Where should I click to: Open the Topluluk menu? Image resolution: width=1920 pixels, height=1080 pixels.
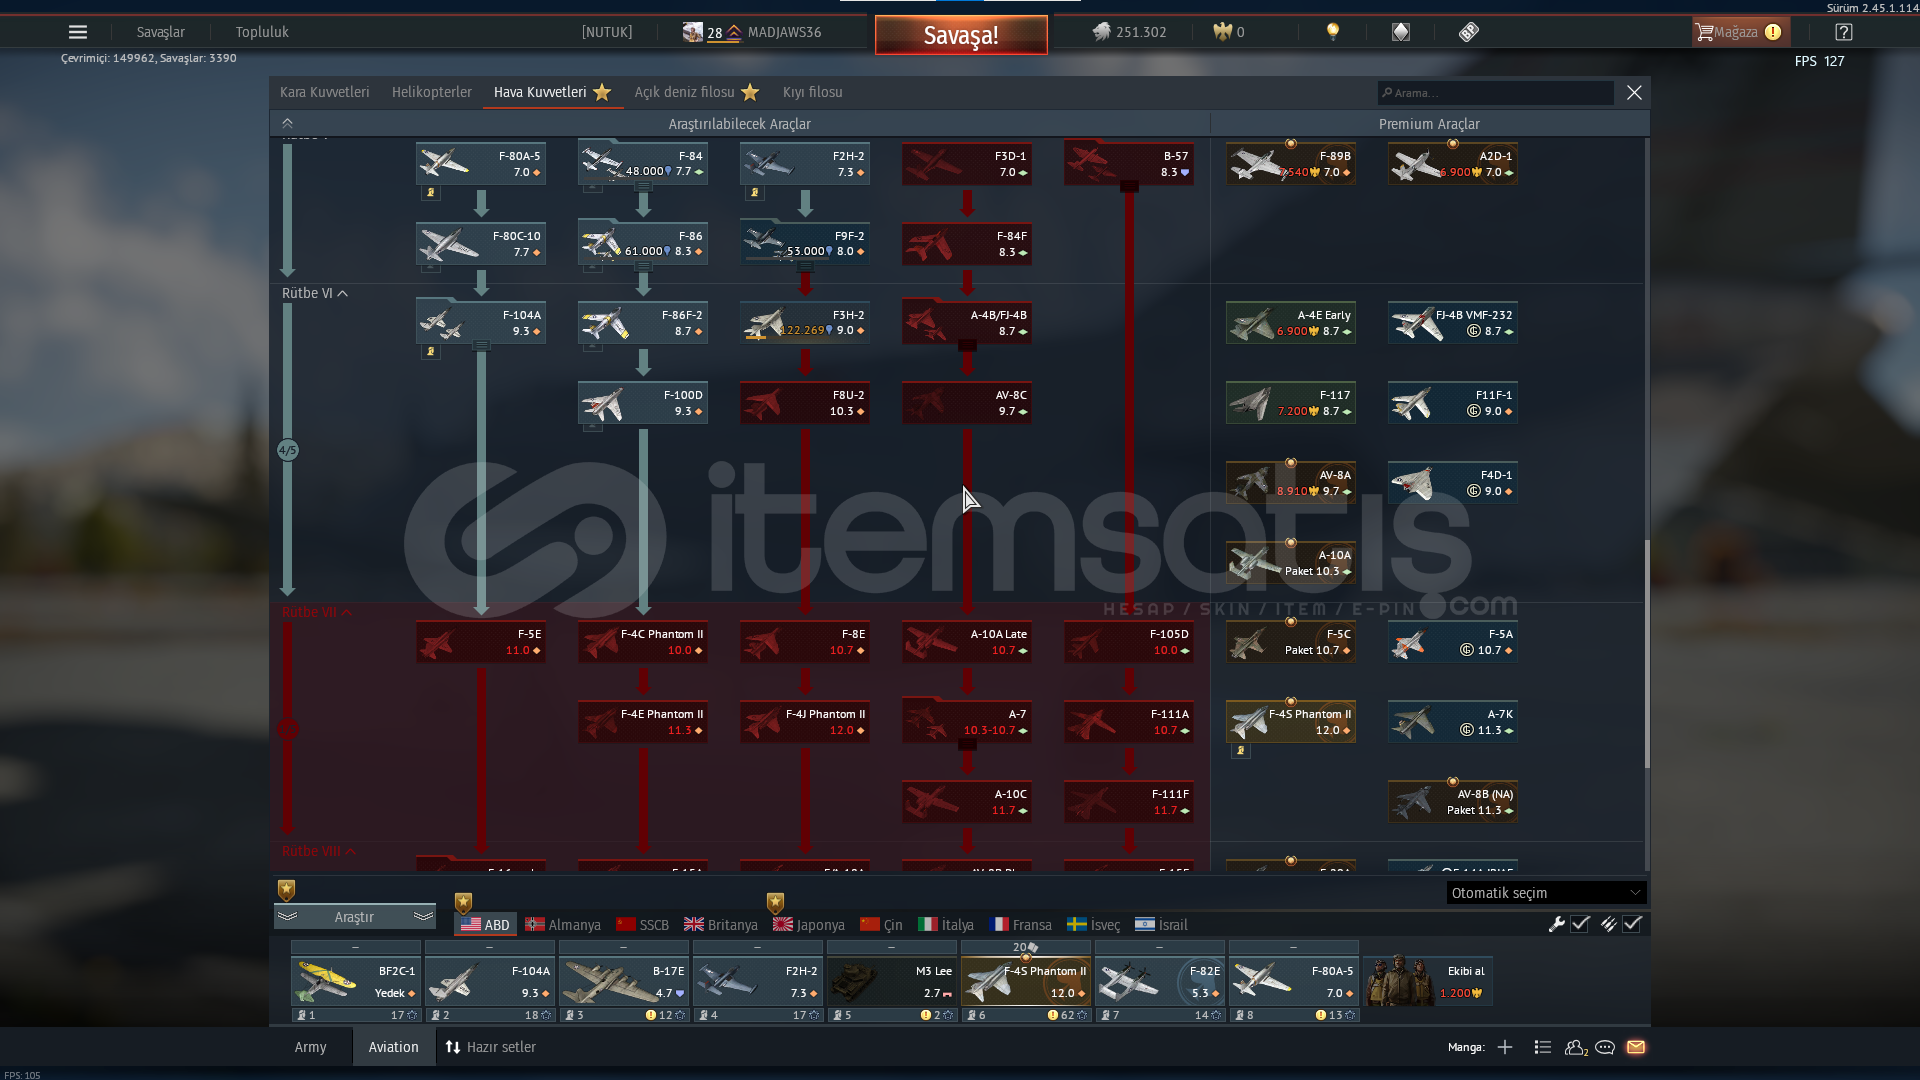[x=262, y=32]
